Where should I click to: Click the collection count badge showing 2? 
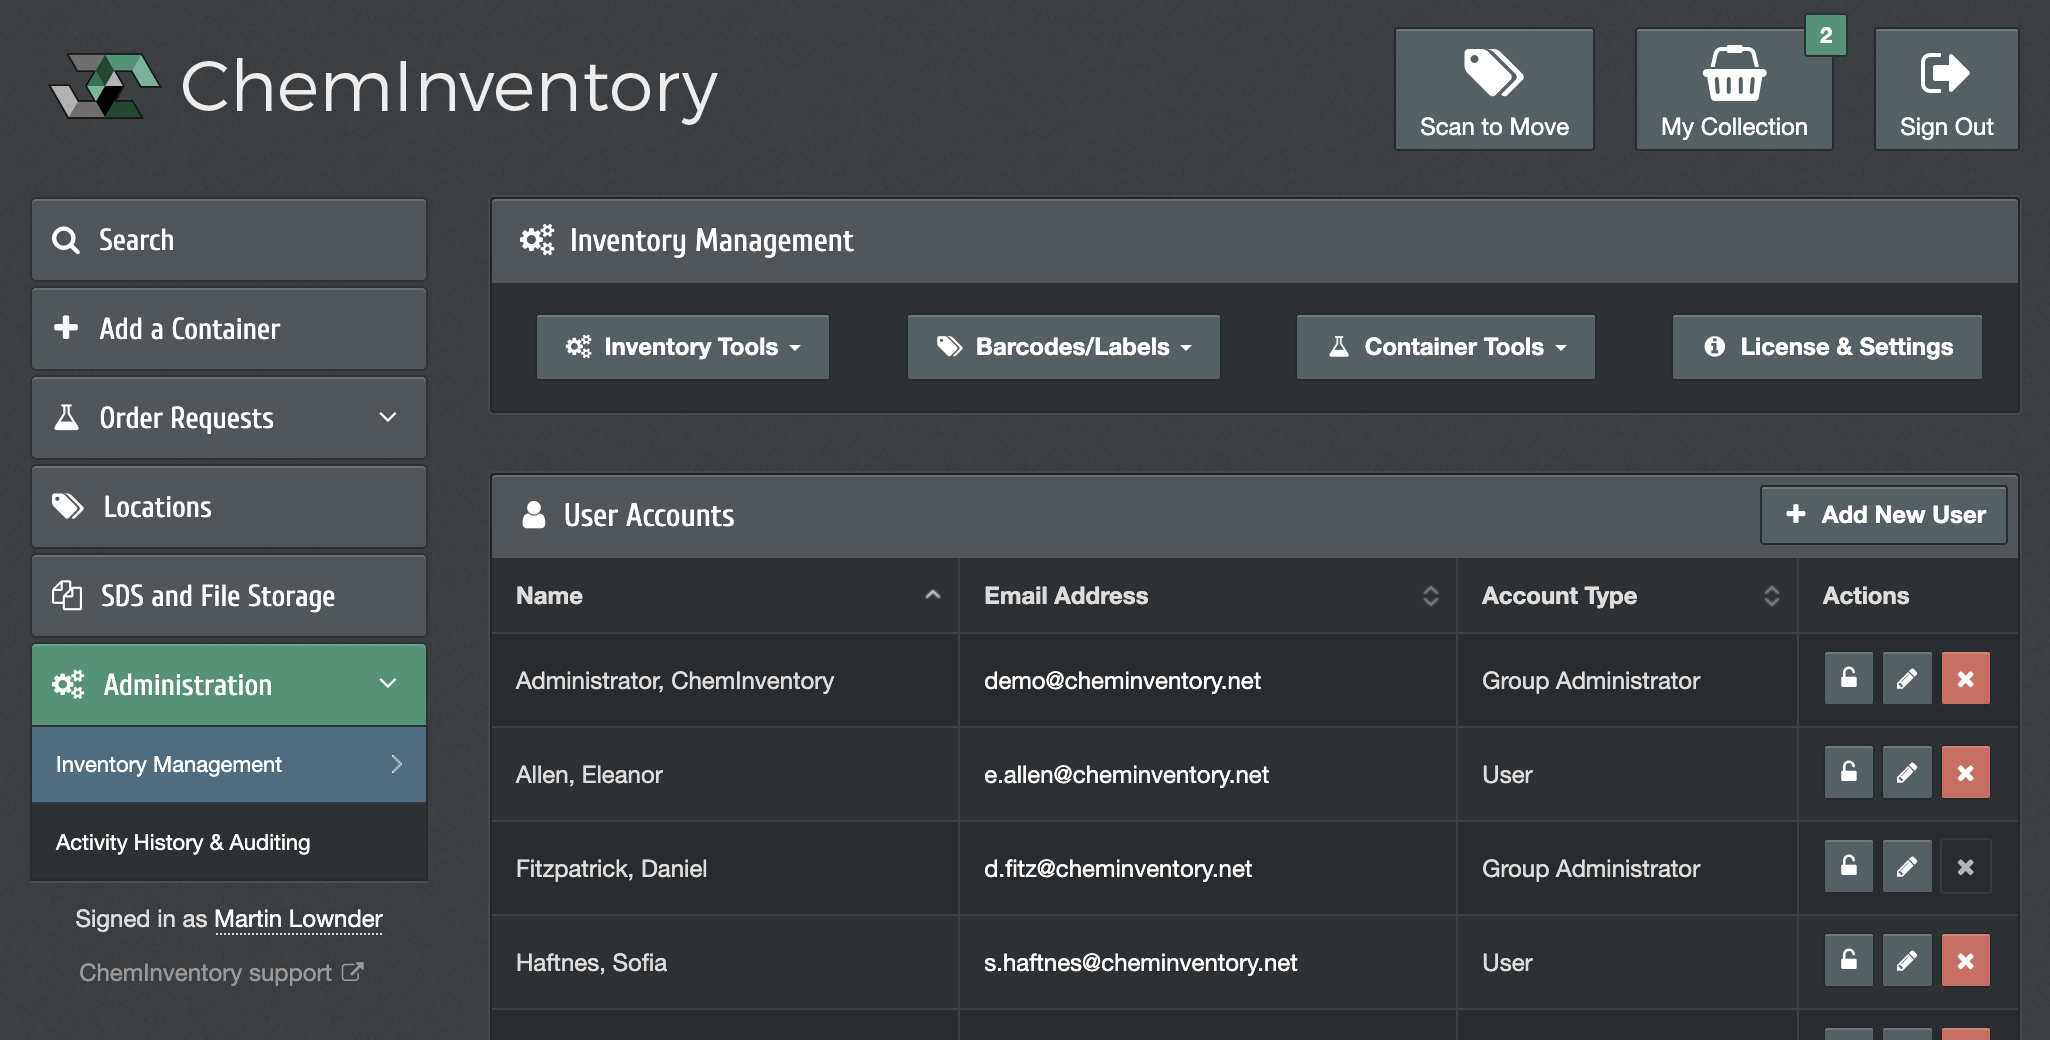pos(1825,36)
